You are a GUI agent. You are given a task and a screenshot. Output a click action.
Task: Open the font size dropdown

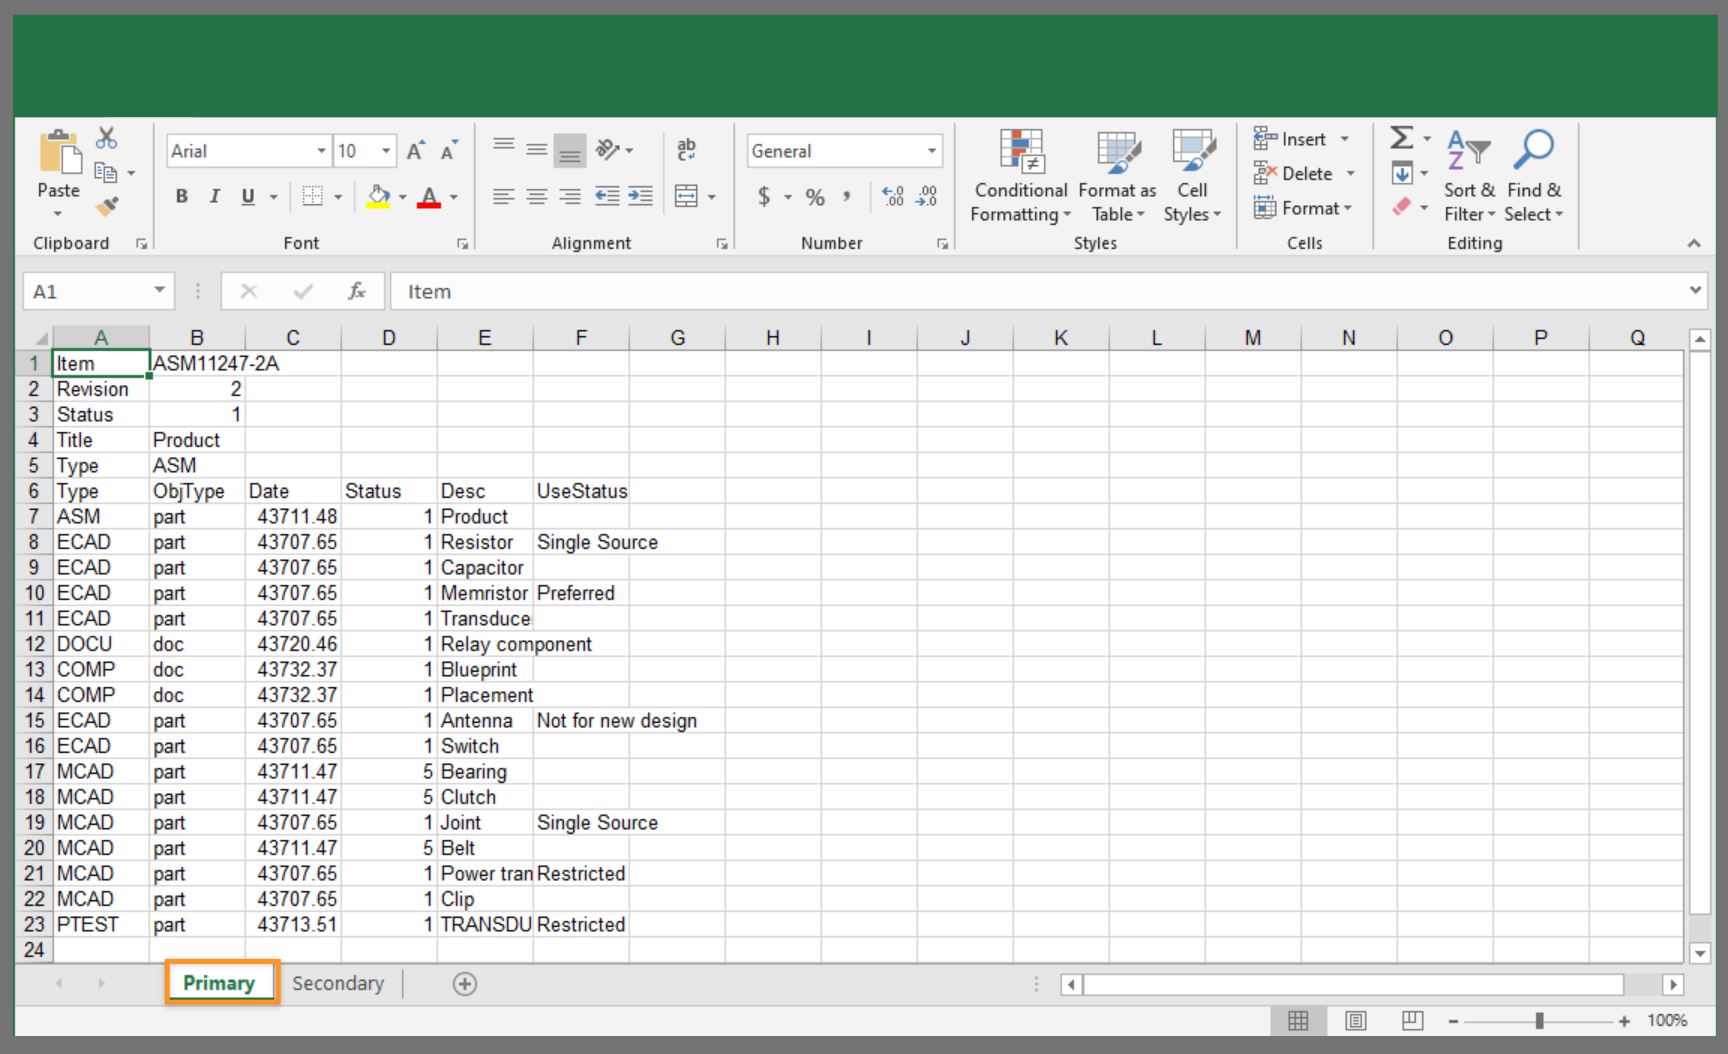coord(386,151)
